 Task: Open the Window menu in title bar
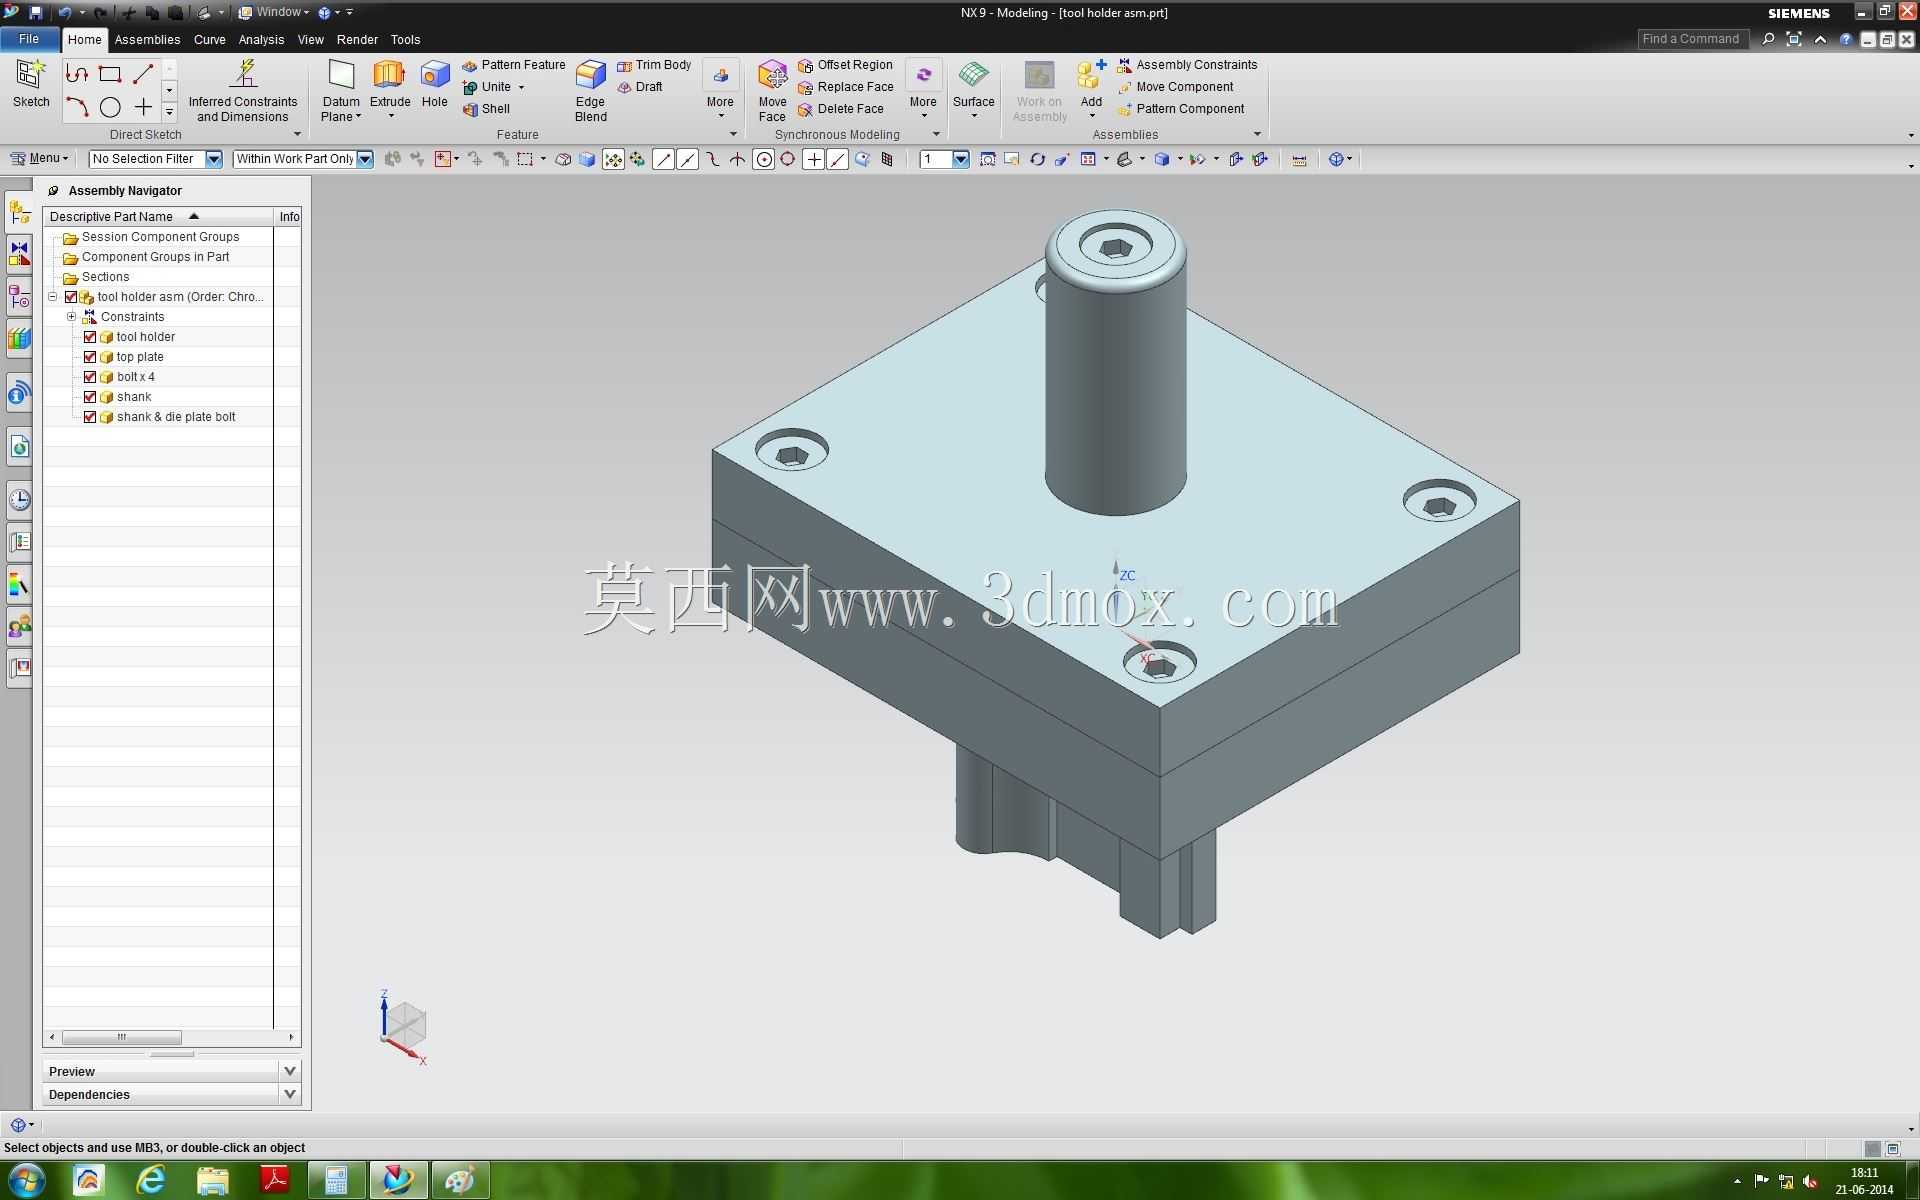pyautogui.click(x=274, y=13)
